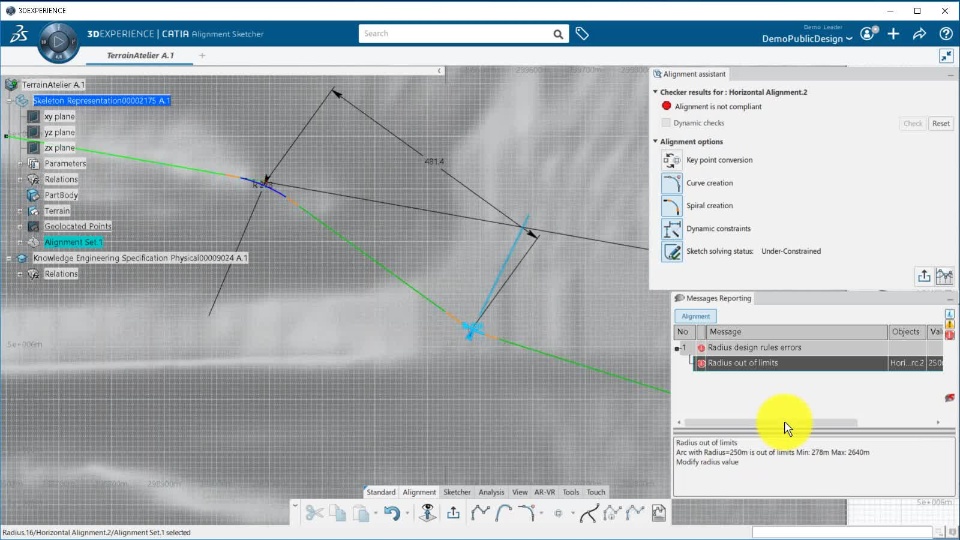960x540 pixels.
Task: Open the curve tool dropdown arrow
Action: pyautogui.click(x=542, y=514)
